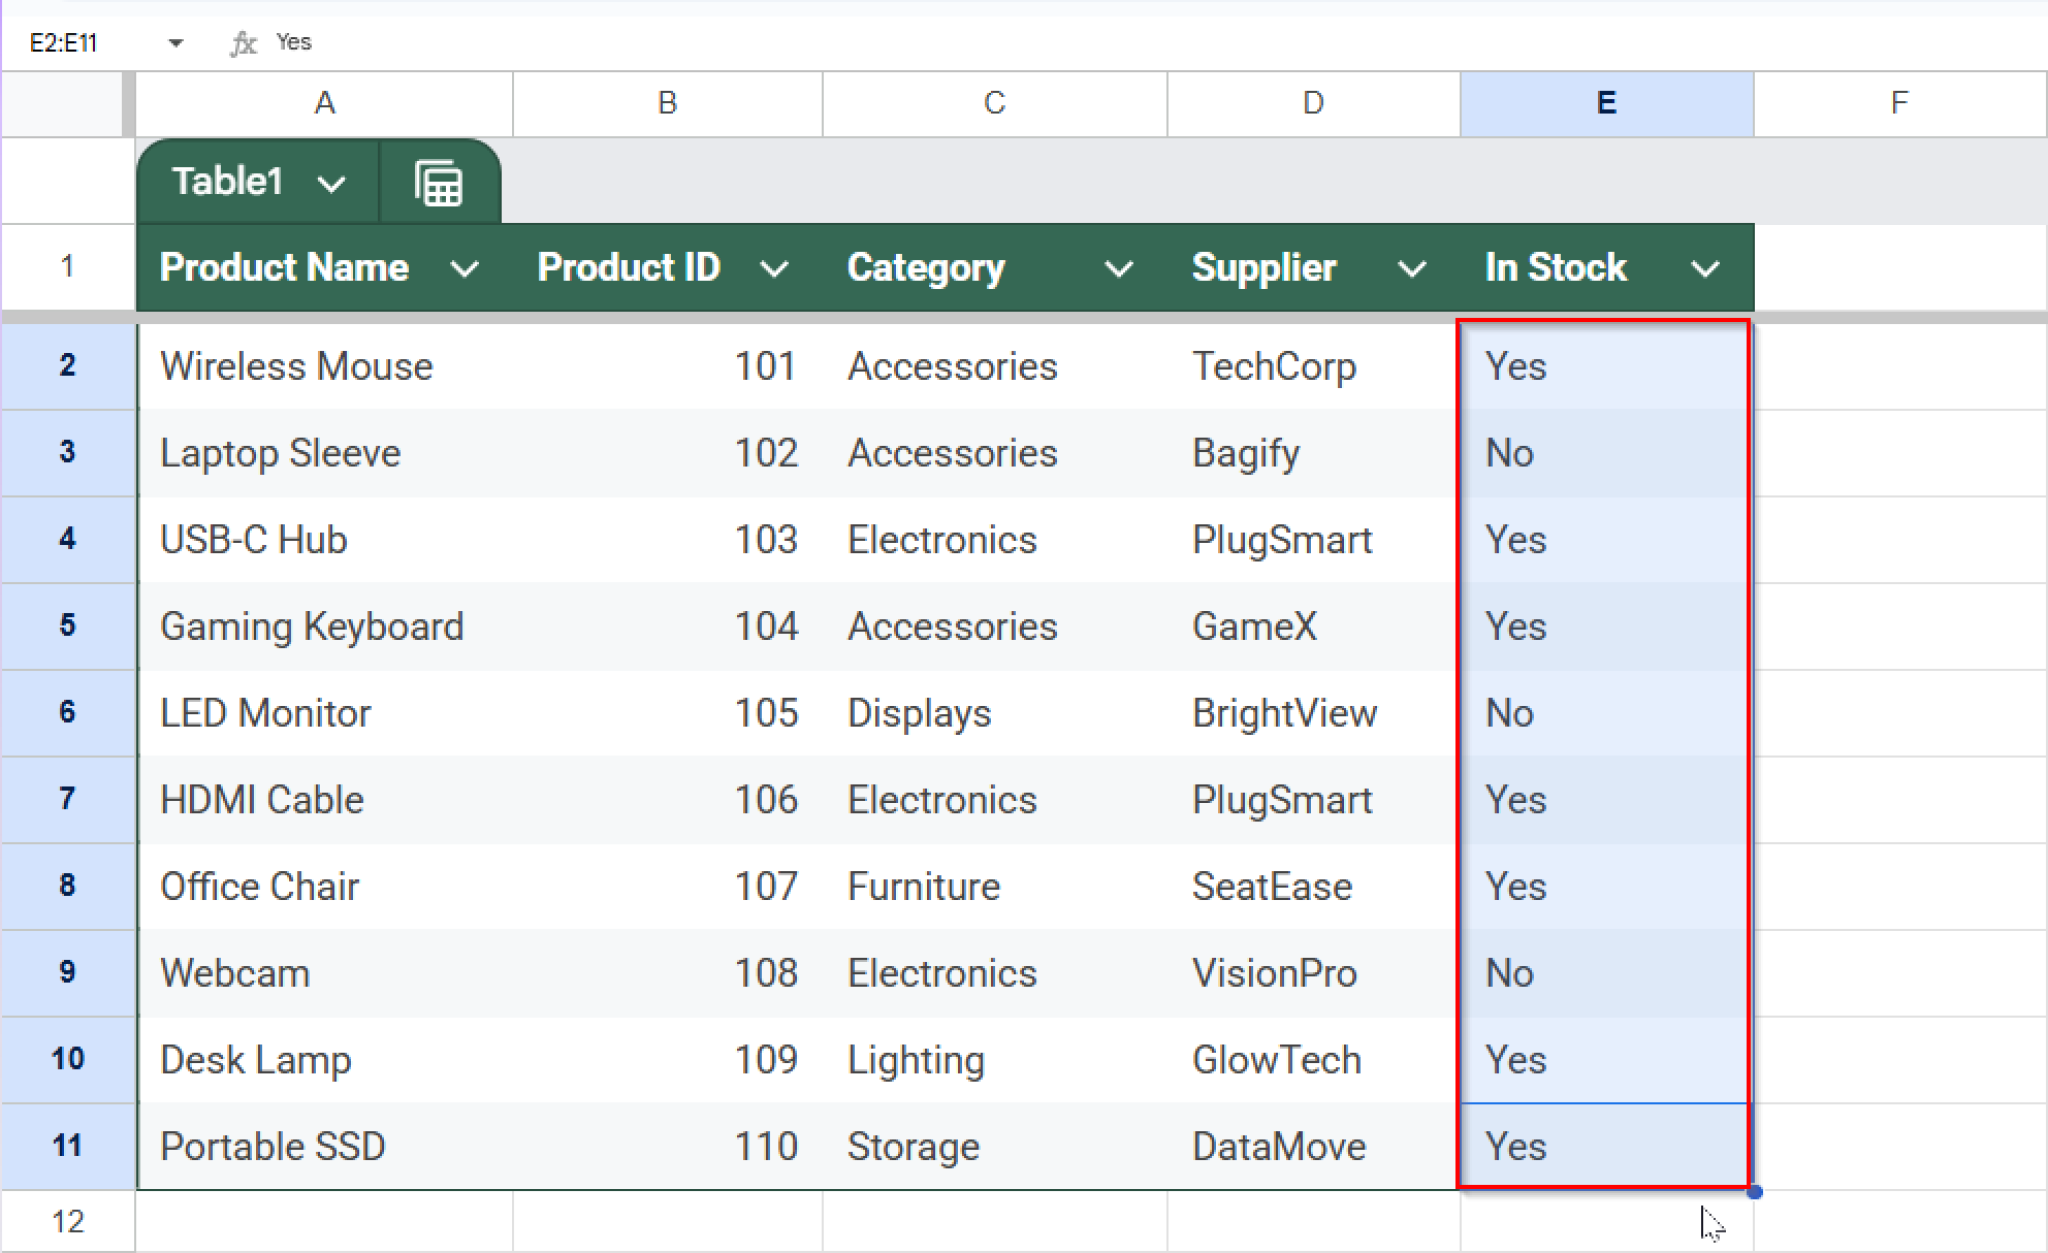This screenshot has height=1253, width=2048.
Task: Click the GlowTech supplier cell
Action: (x=1276, y=1059)
